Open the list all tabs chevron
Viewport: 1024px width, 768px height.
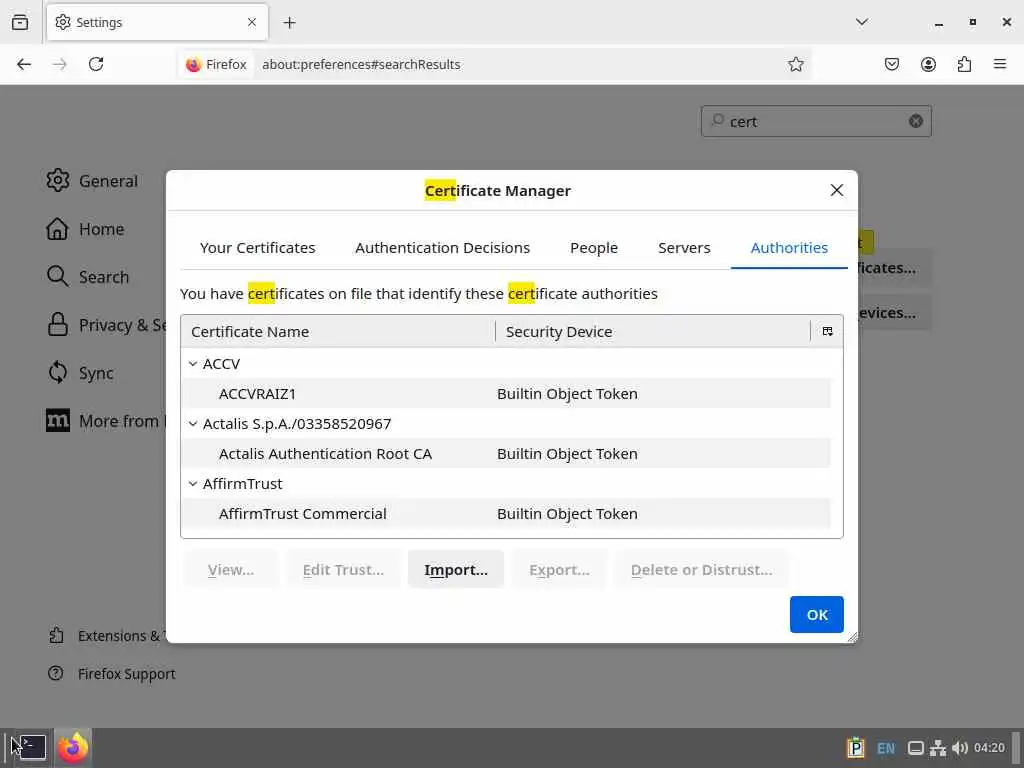(x=861, y=22)
